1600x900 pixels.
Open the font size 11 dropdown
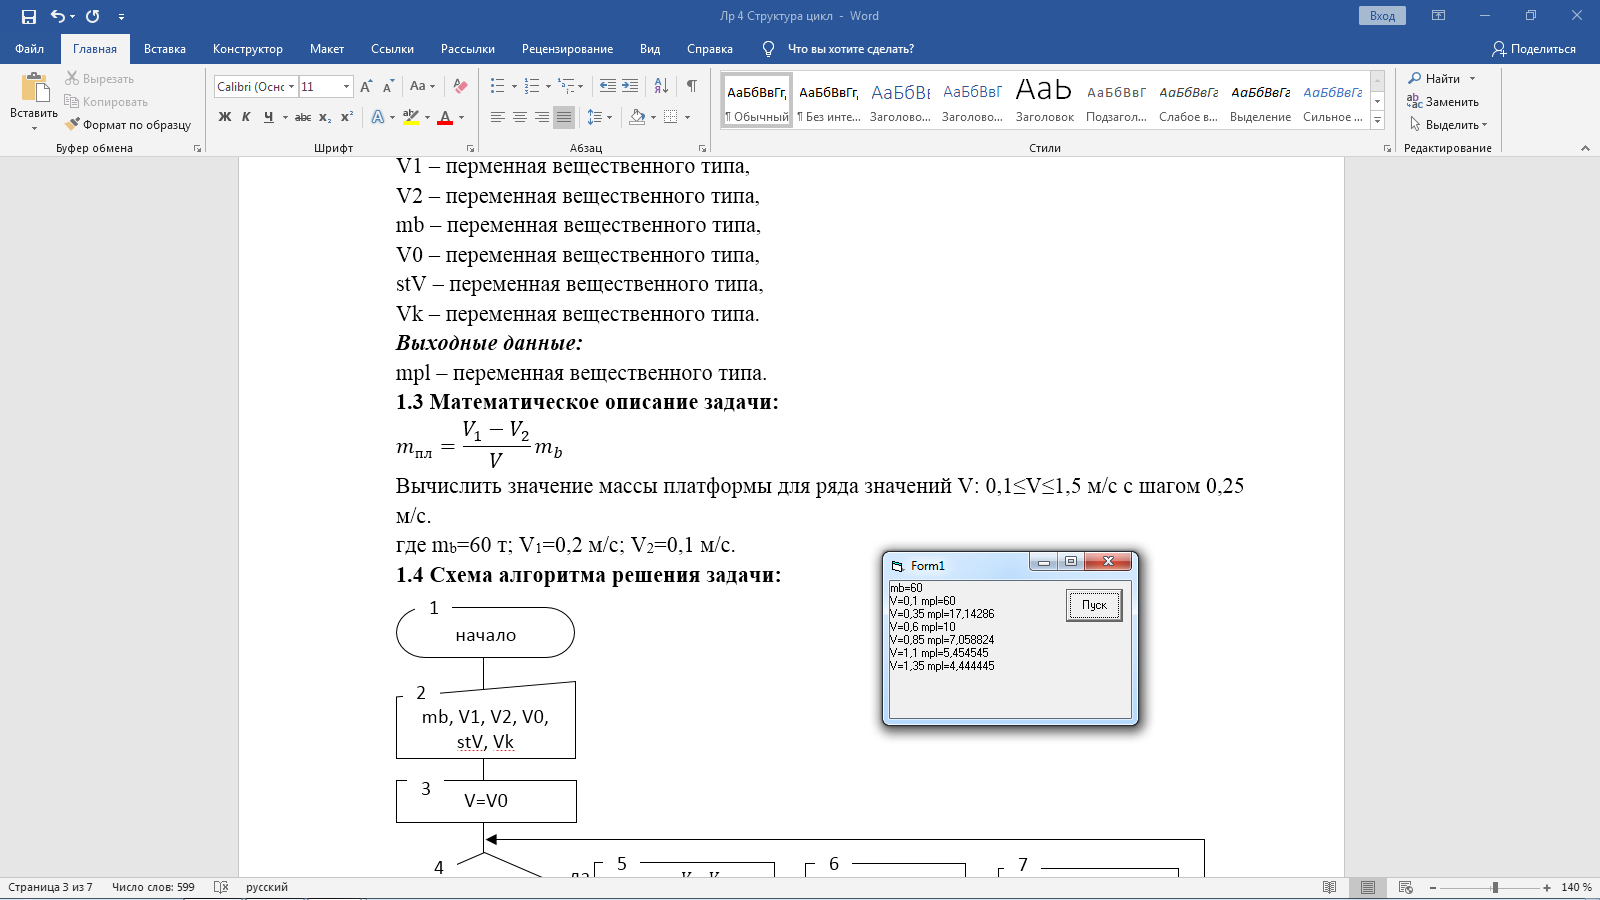[x=346, y=87]
